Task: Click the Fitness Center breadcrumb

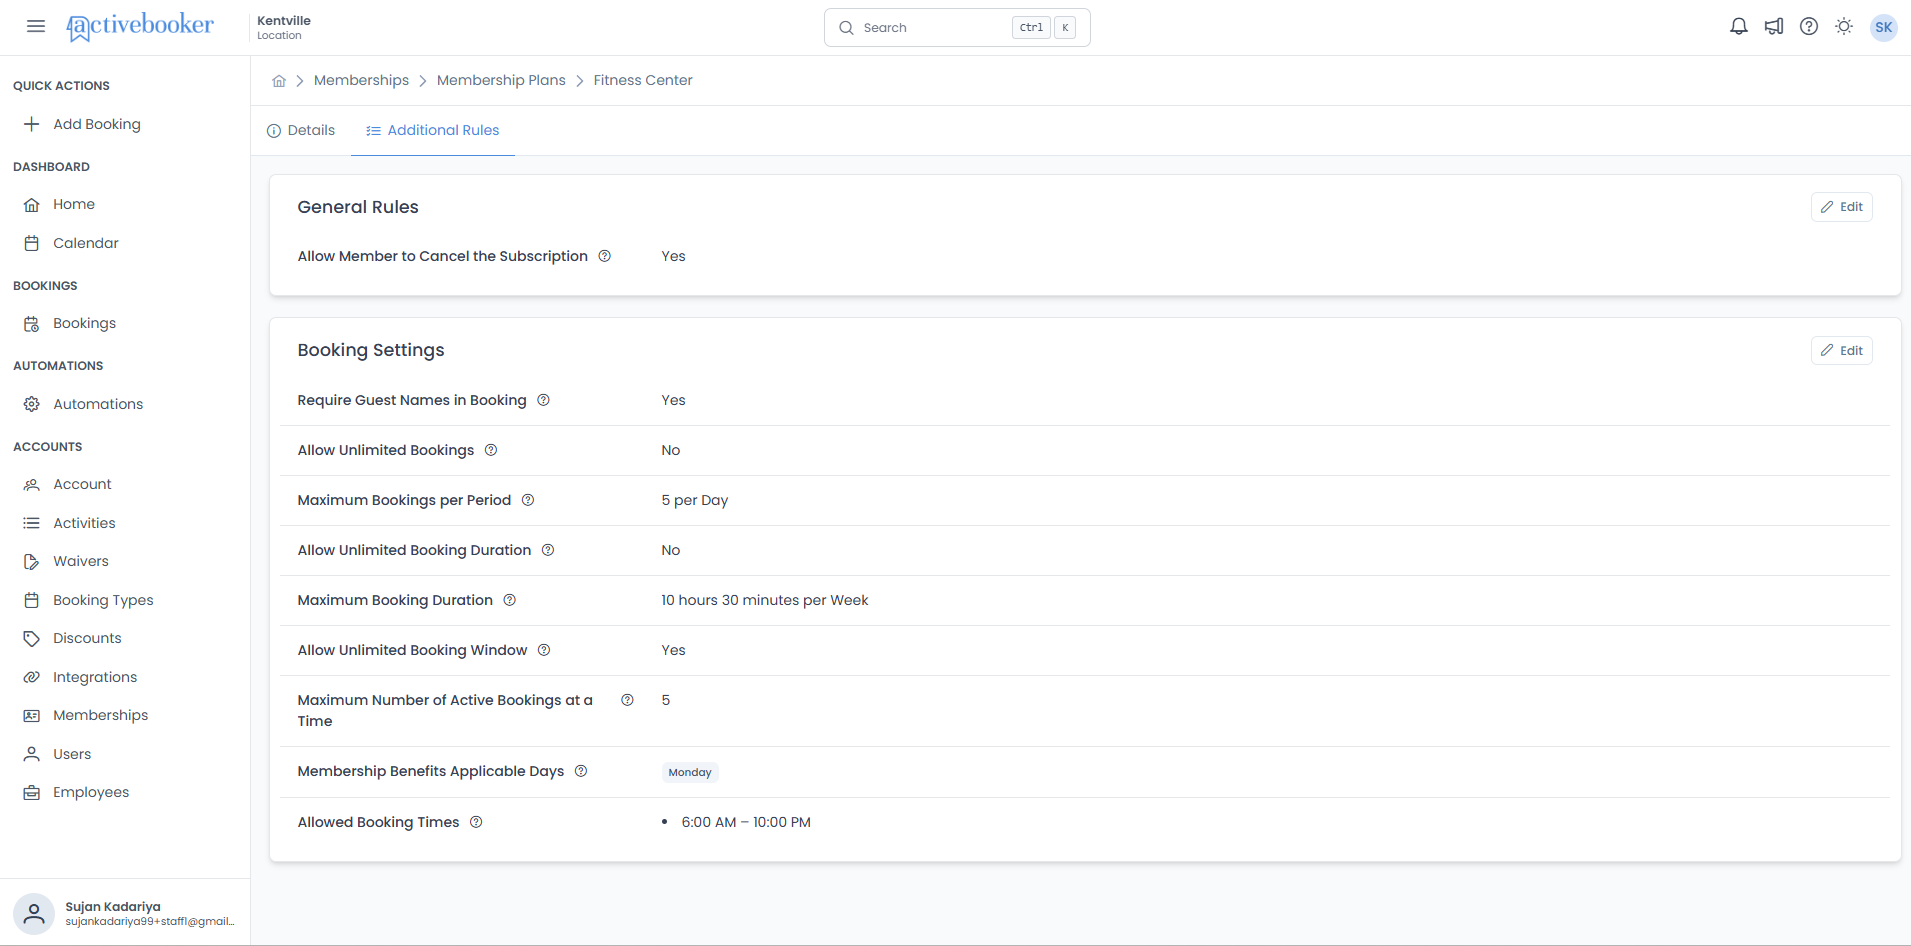Action: point(643,80)
